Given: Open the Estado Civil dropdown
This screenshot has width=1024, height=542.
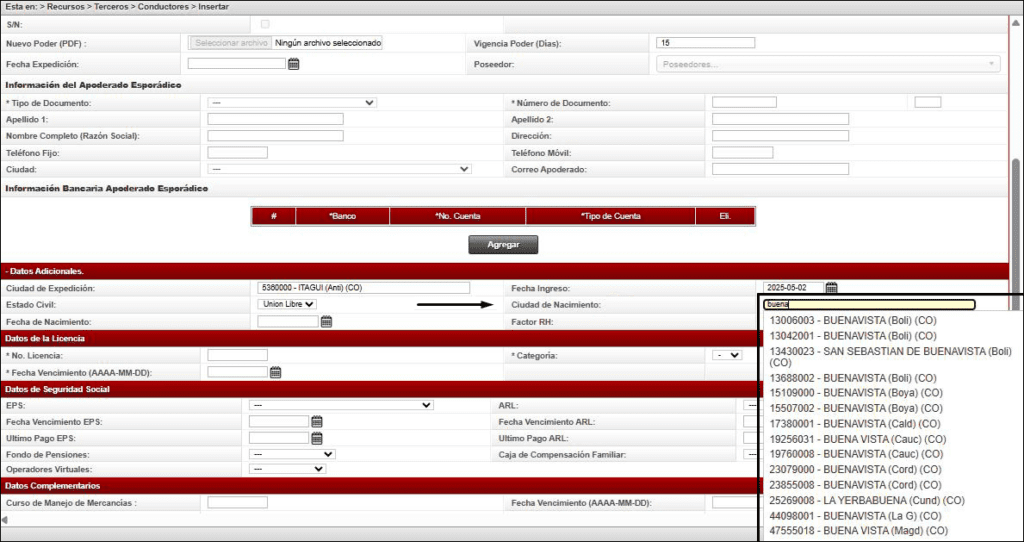Looking at the screenshot, I should (x=288, y=304).
